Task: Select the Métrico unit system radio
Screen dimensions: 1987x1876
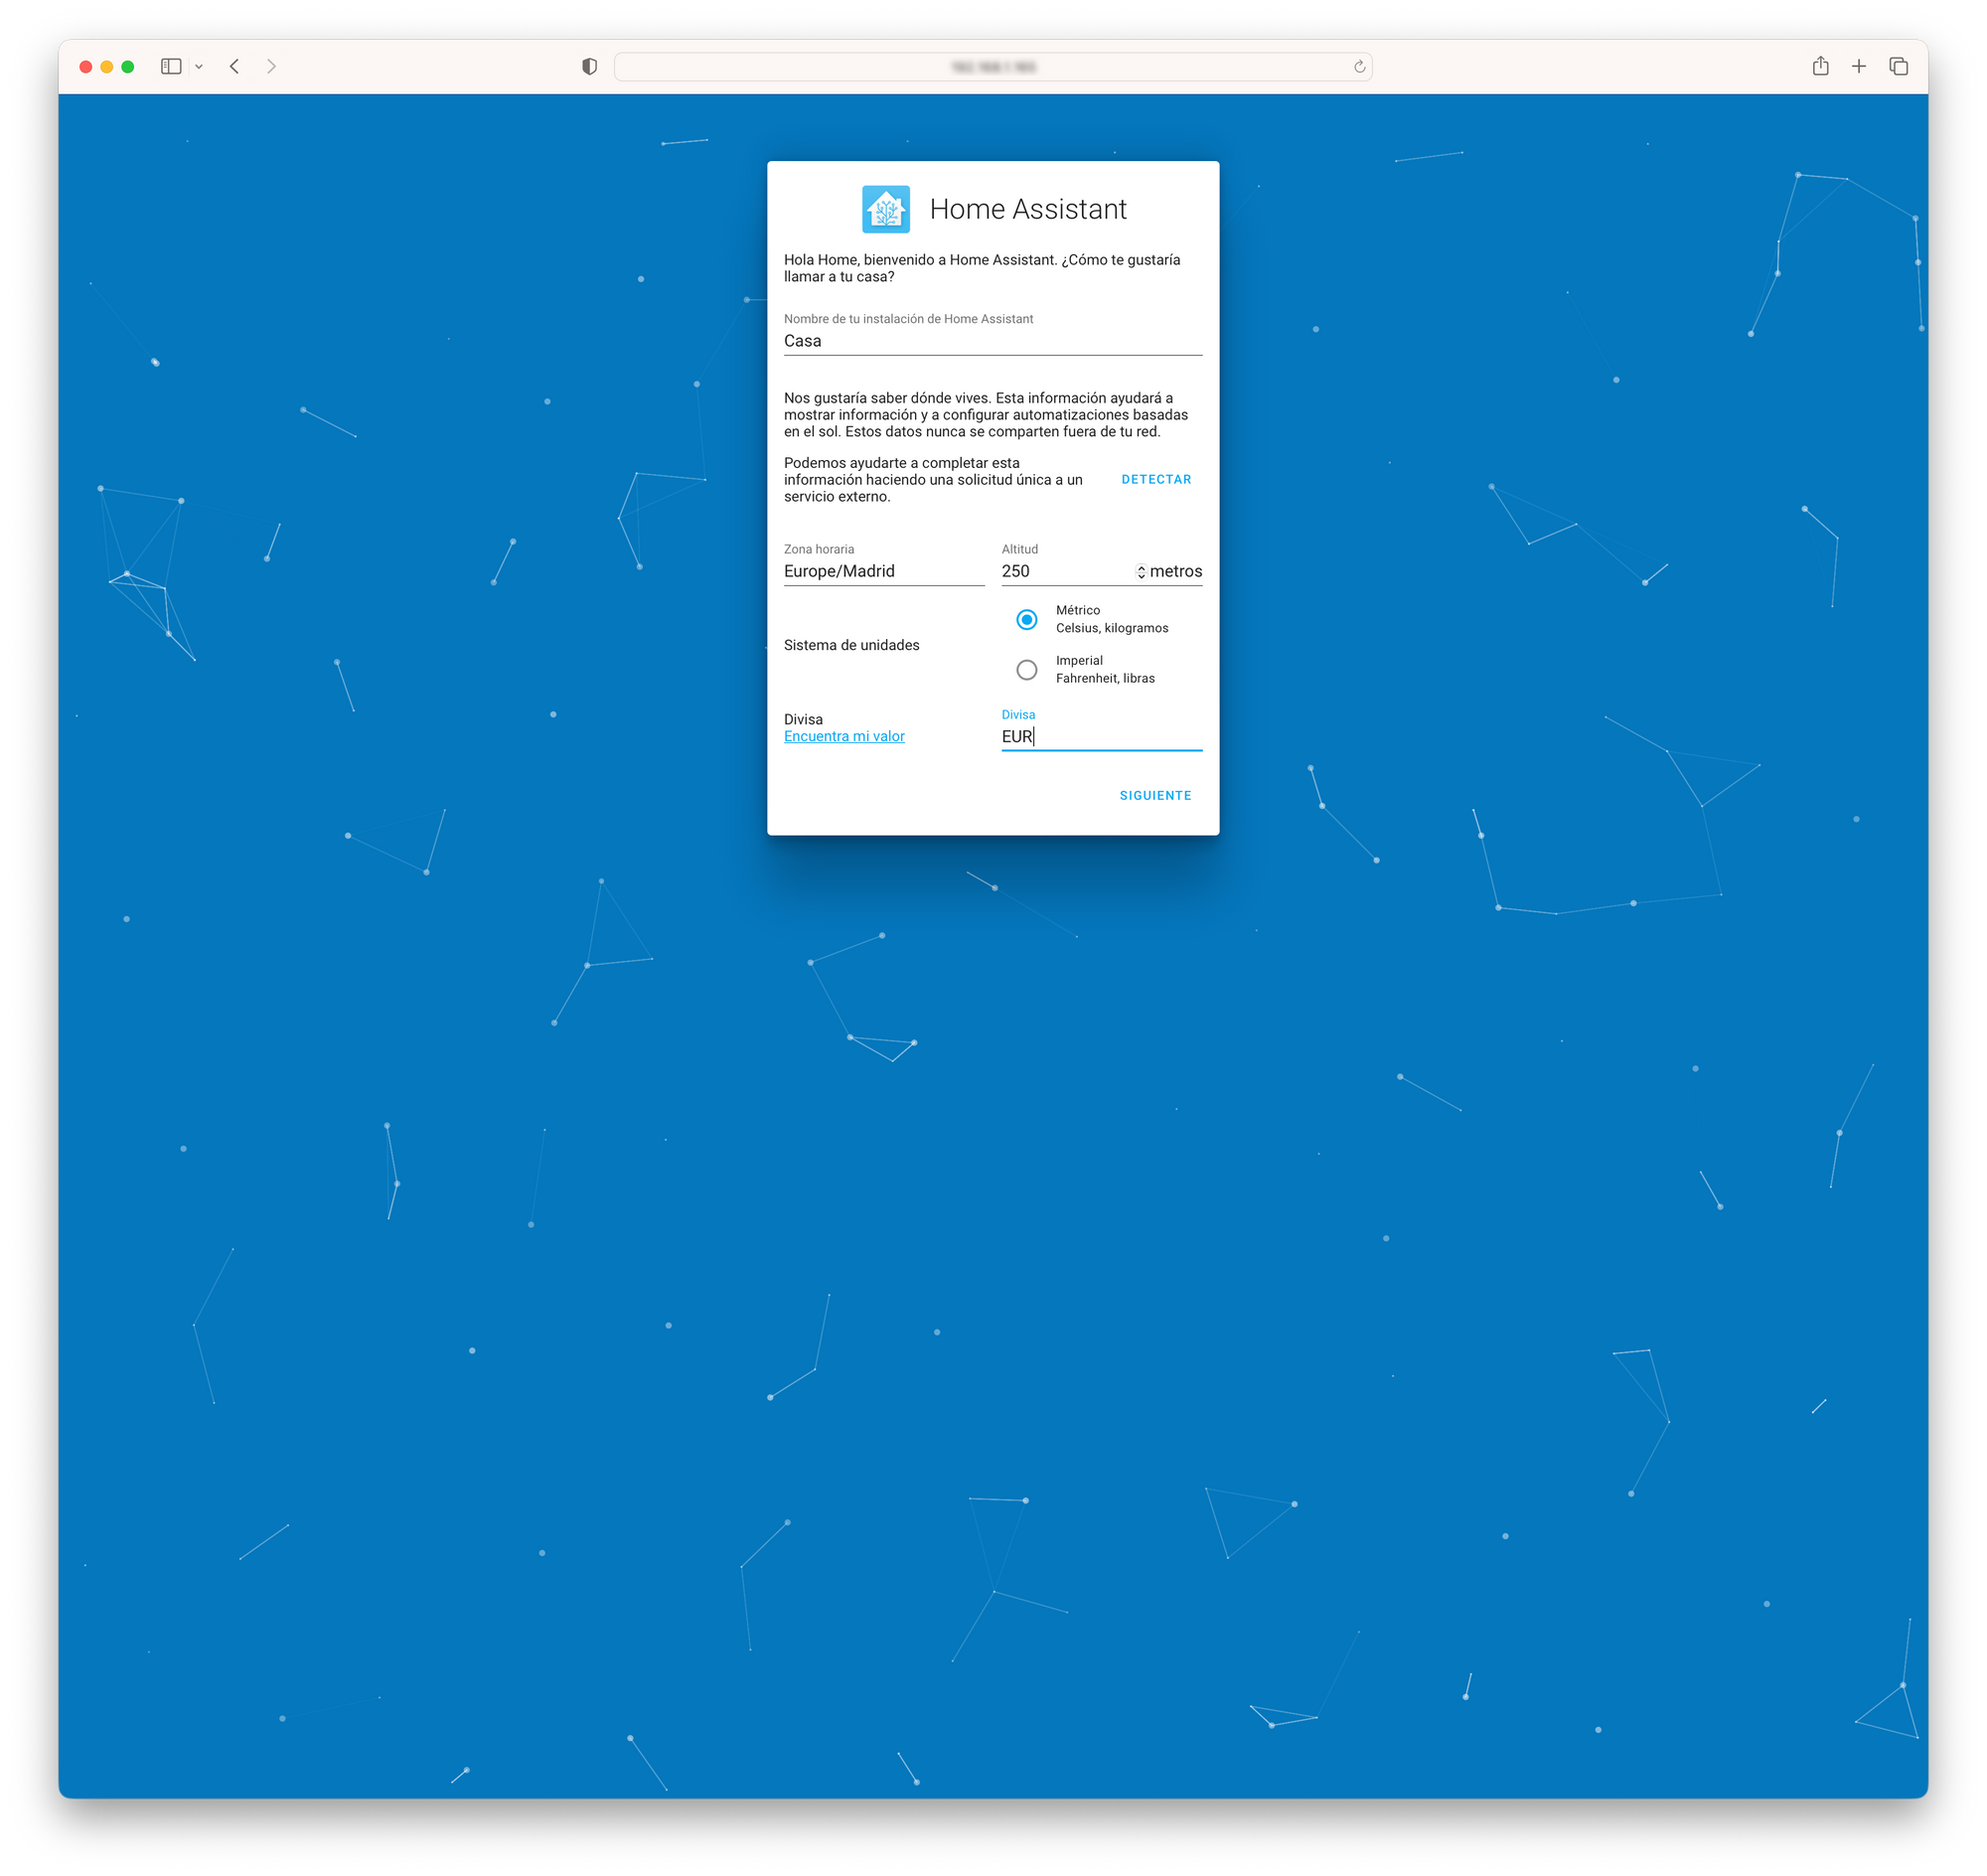Action: 1026,619
